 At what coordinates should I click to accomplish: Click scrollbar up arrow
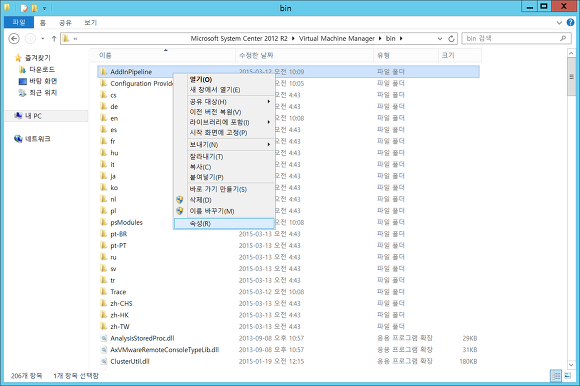[x=571, y=53]
